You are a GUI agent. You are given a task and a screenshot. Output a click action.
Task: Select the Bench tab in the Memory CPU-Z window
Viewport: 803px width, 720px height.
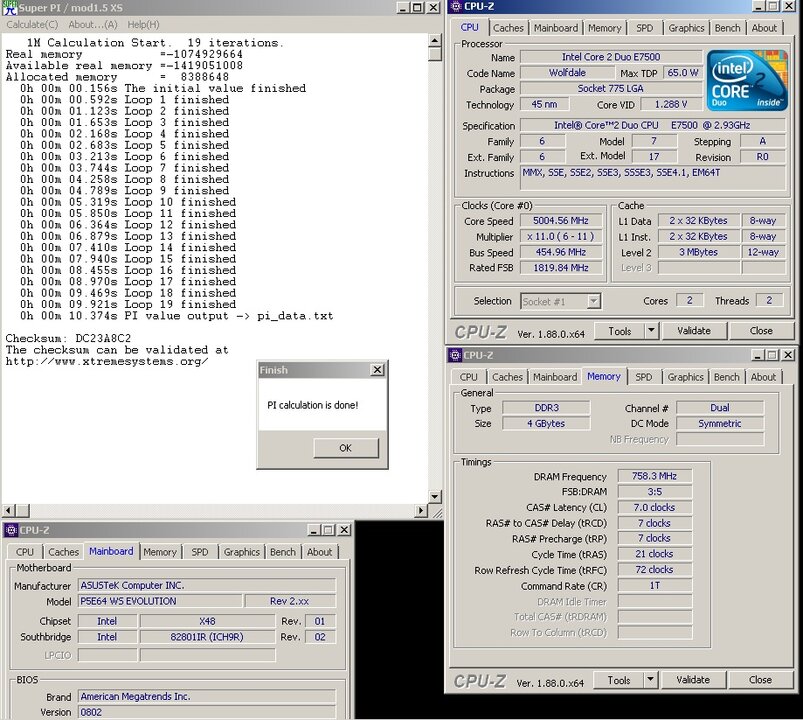tap(726, 377)
